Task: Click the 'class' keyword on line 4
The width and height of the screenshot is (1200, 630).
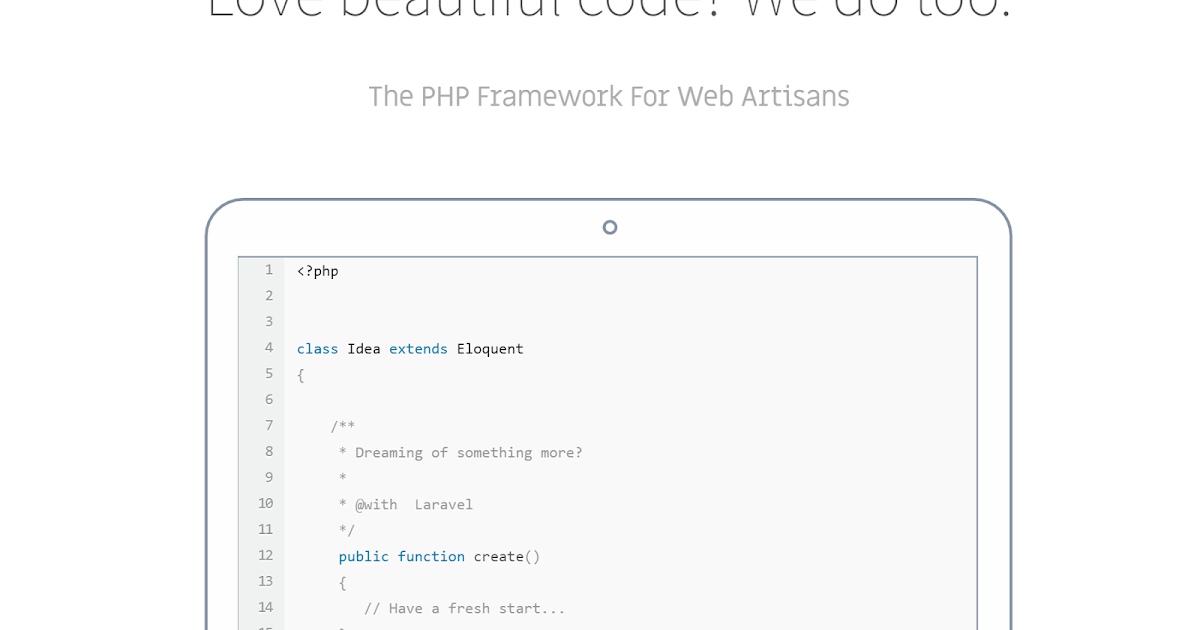Action: point(317,349)
